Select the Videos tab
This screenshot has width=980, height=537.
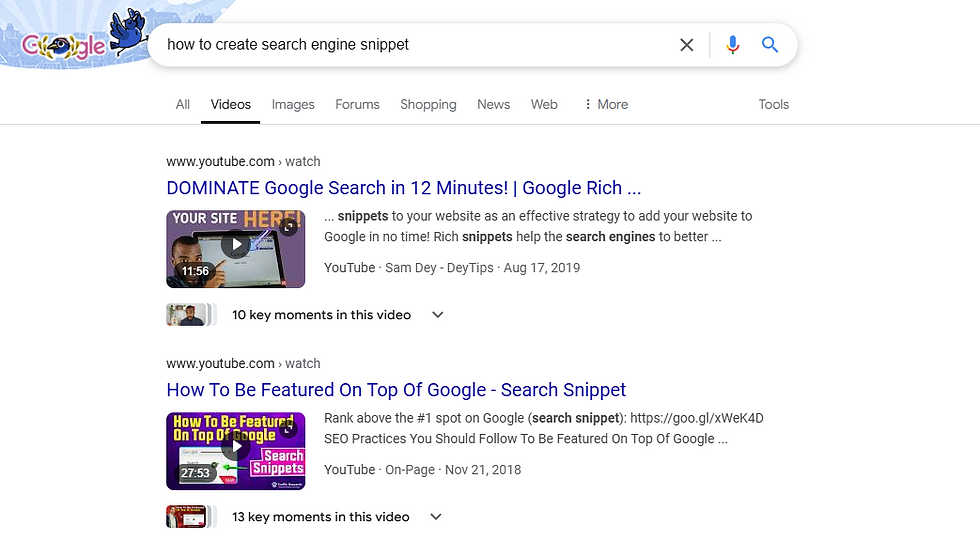231,104
